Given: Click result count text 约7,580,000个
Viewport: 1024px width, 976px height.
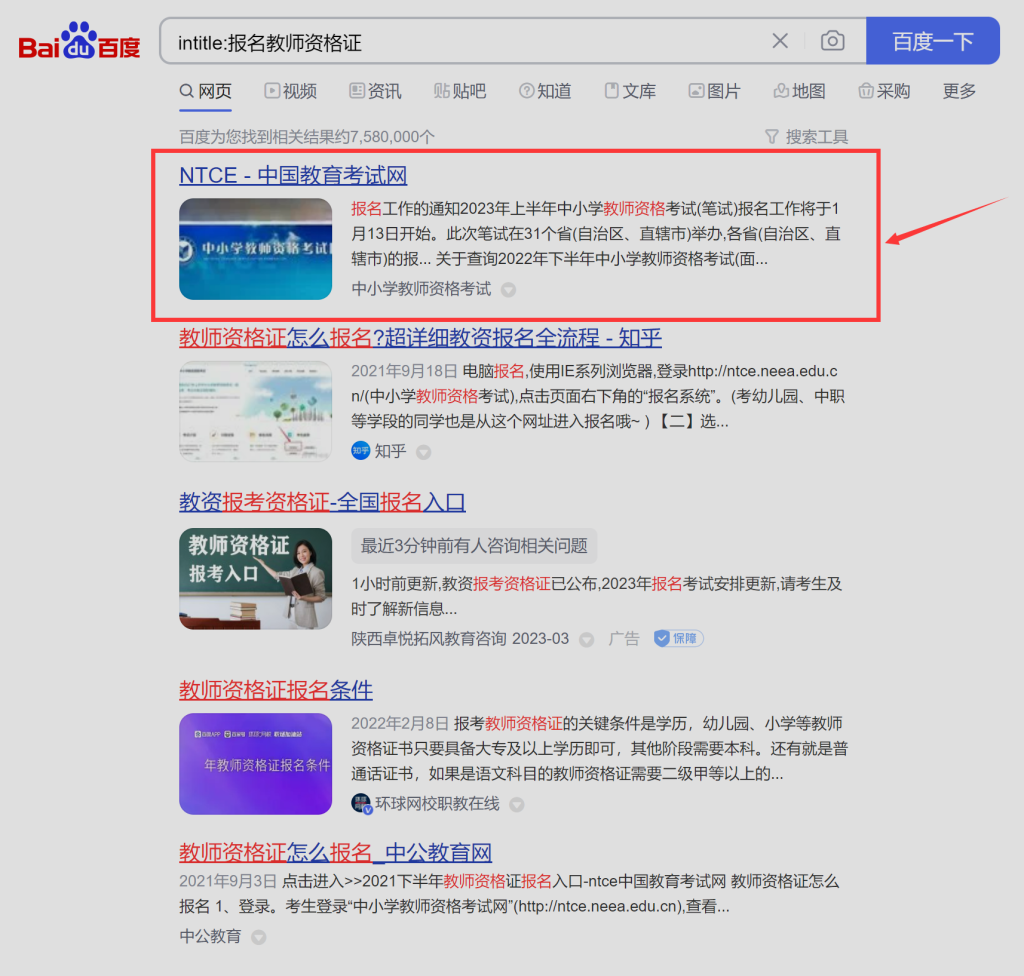Looking at the screenshot, I should (385, 137).
